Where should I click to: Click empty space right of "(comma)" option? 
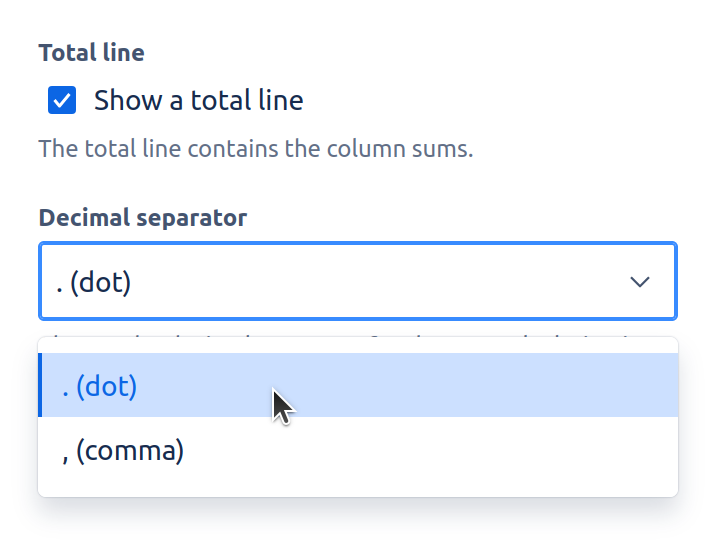[430, 451]
